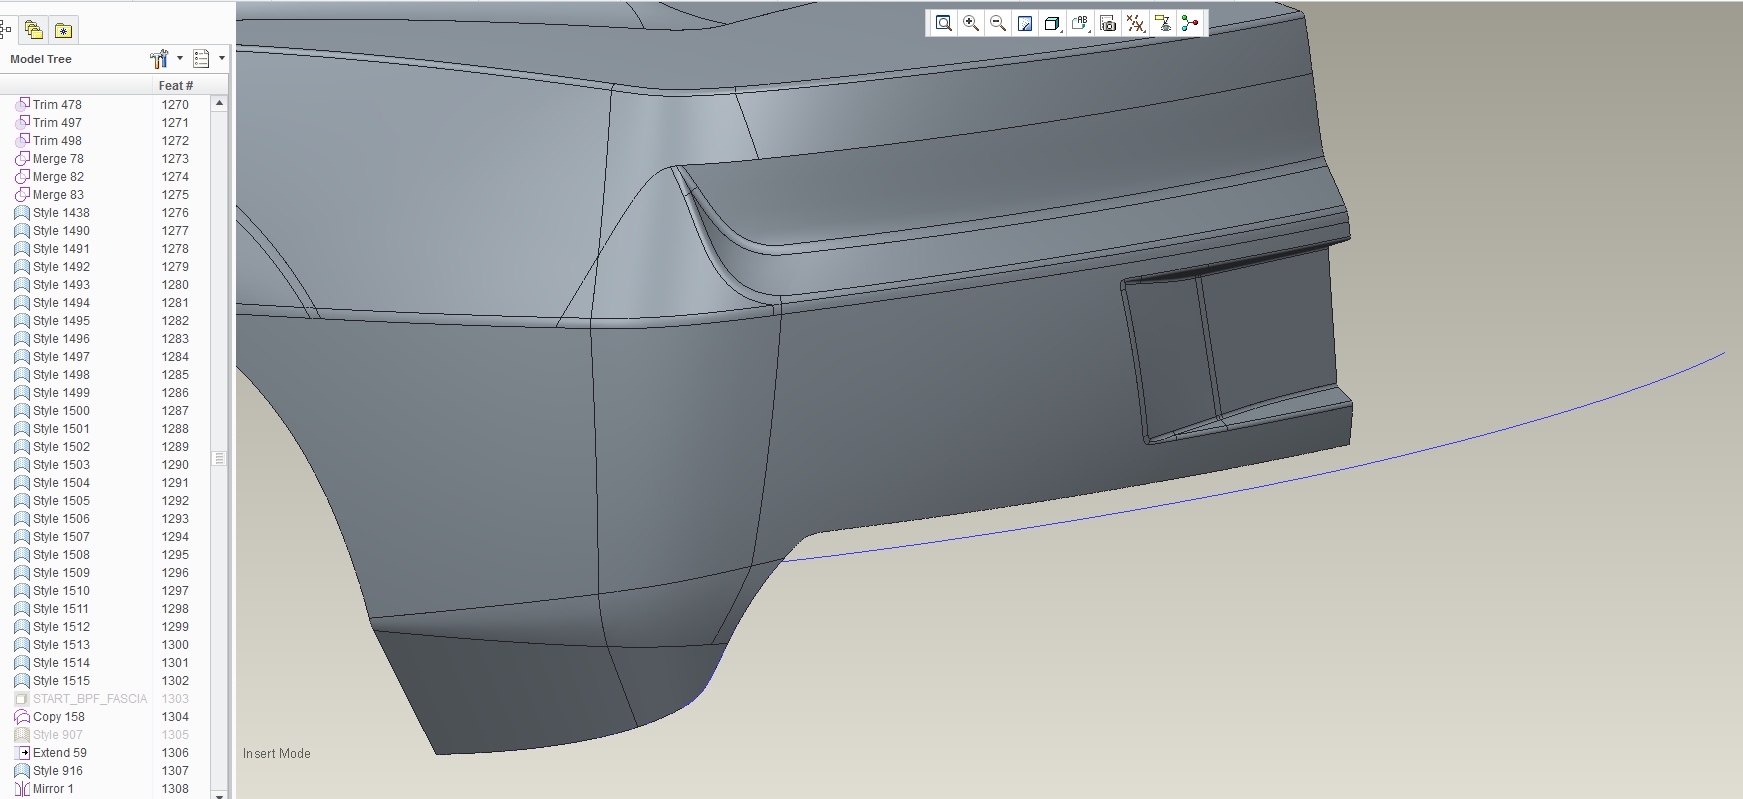The width and height of the screenshot is (1743, 799).
Task: Select the Style 1495 feature
Action: coord(61,321)
